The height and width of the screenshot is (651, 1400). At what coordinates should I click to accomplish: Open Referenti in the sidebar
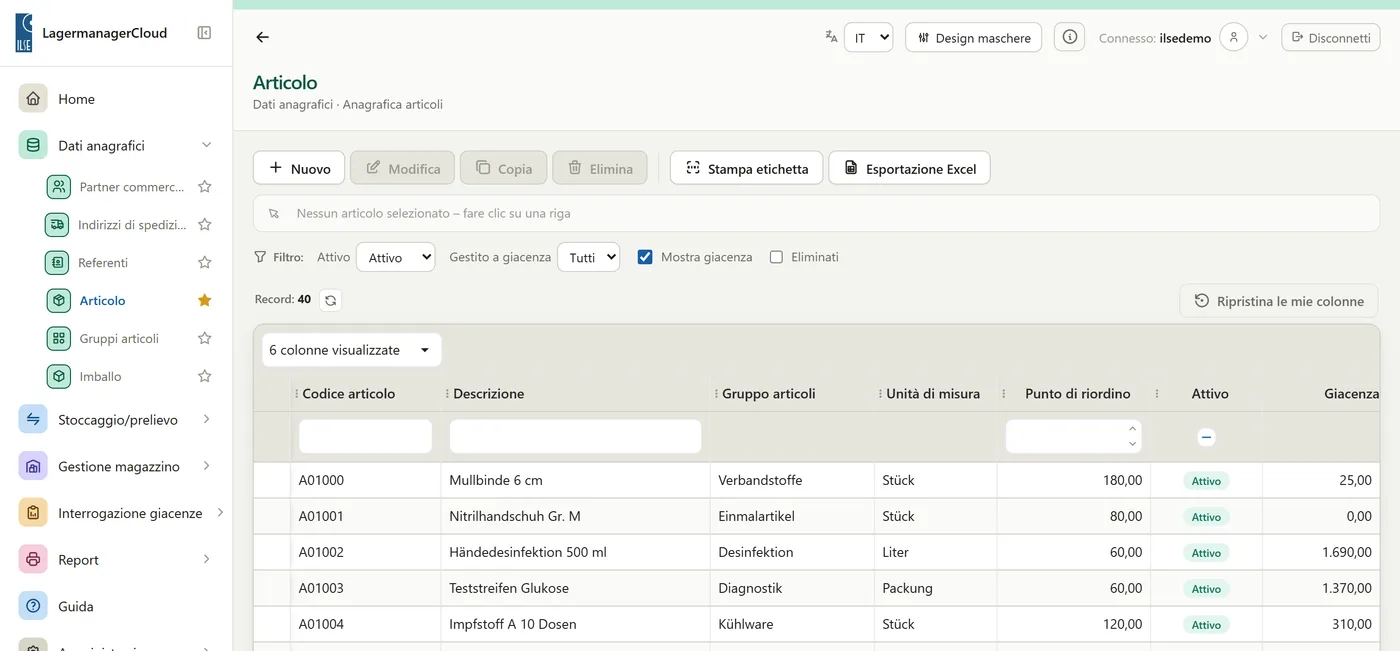[x=103, y=263]
